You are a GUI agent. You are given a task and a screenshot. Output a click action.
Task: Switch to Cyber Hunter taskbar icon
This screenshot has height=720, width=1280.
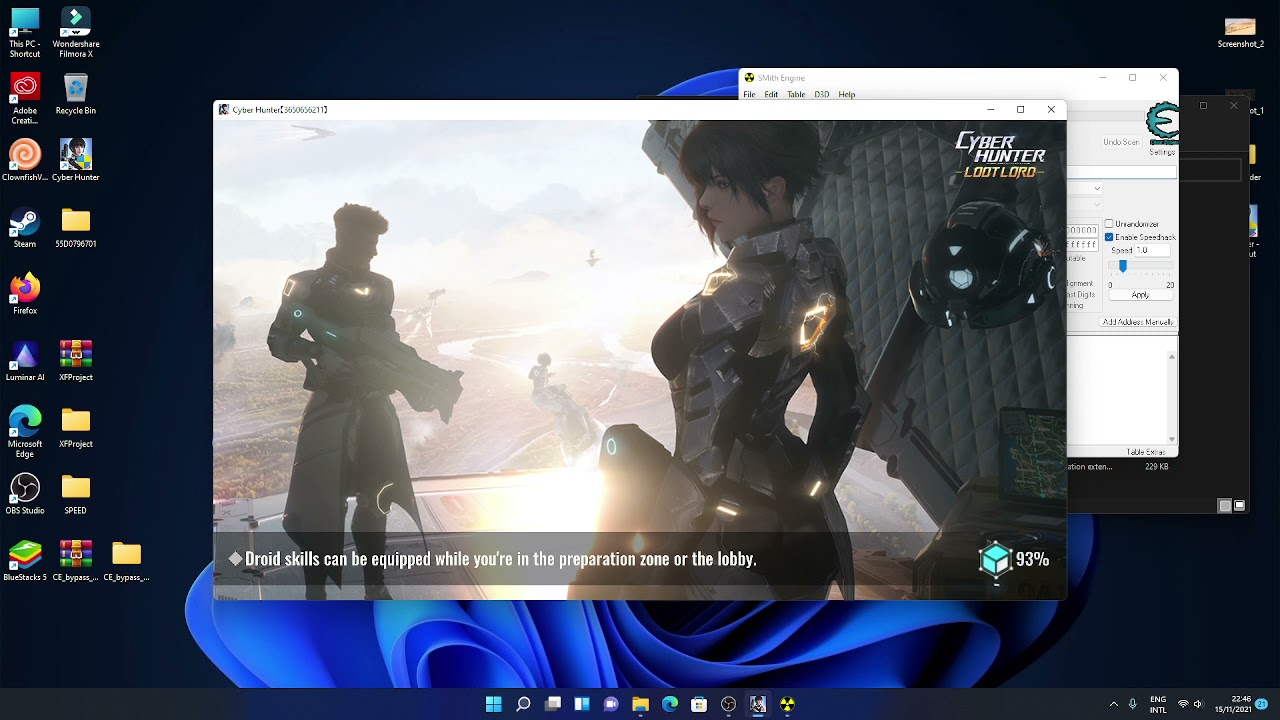tap(758, 704)
